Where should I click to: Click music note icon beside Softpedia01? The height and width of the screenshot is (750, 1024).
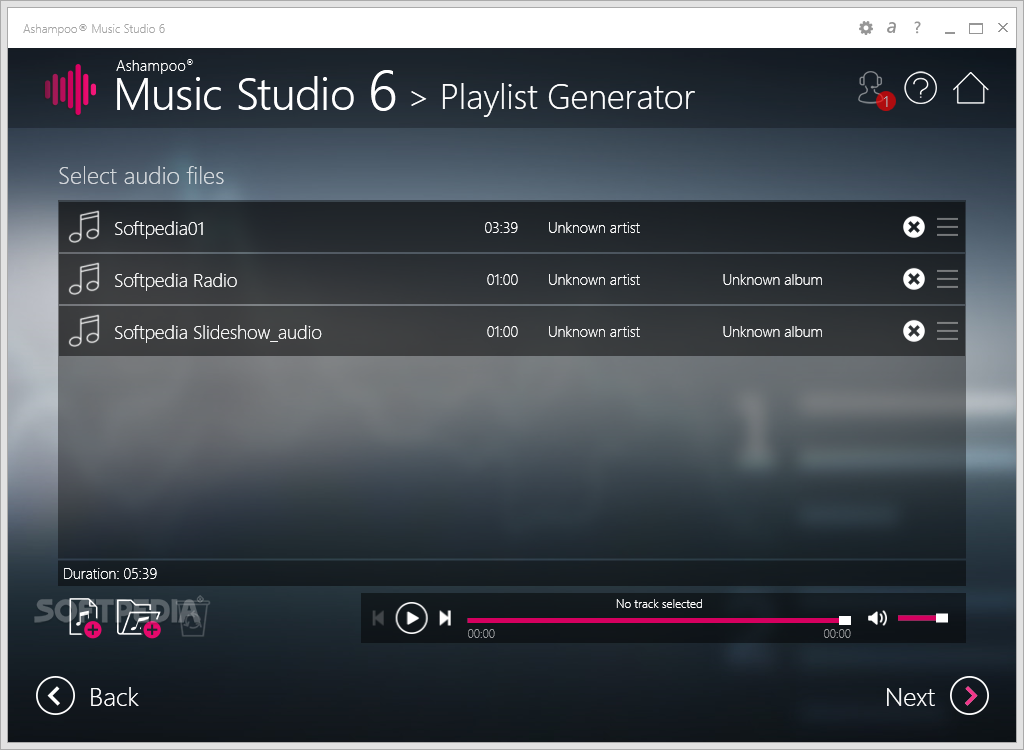point(85,227)
